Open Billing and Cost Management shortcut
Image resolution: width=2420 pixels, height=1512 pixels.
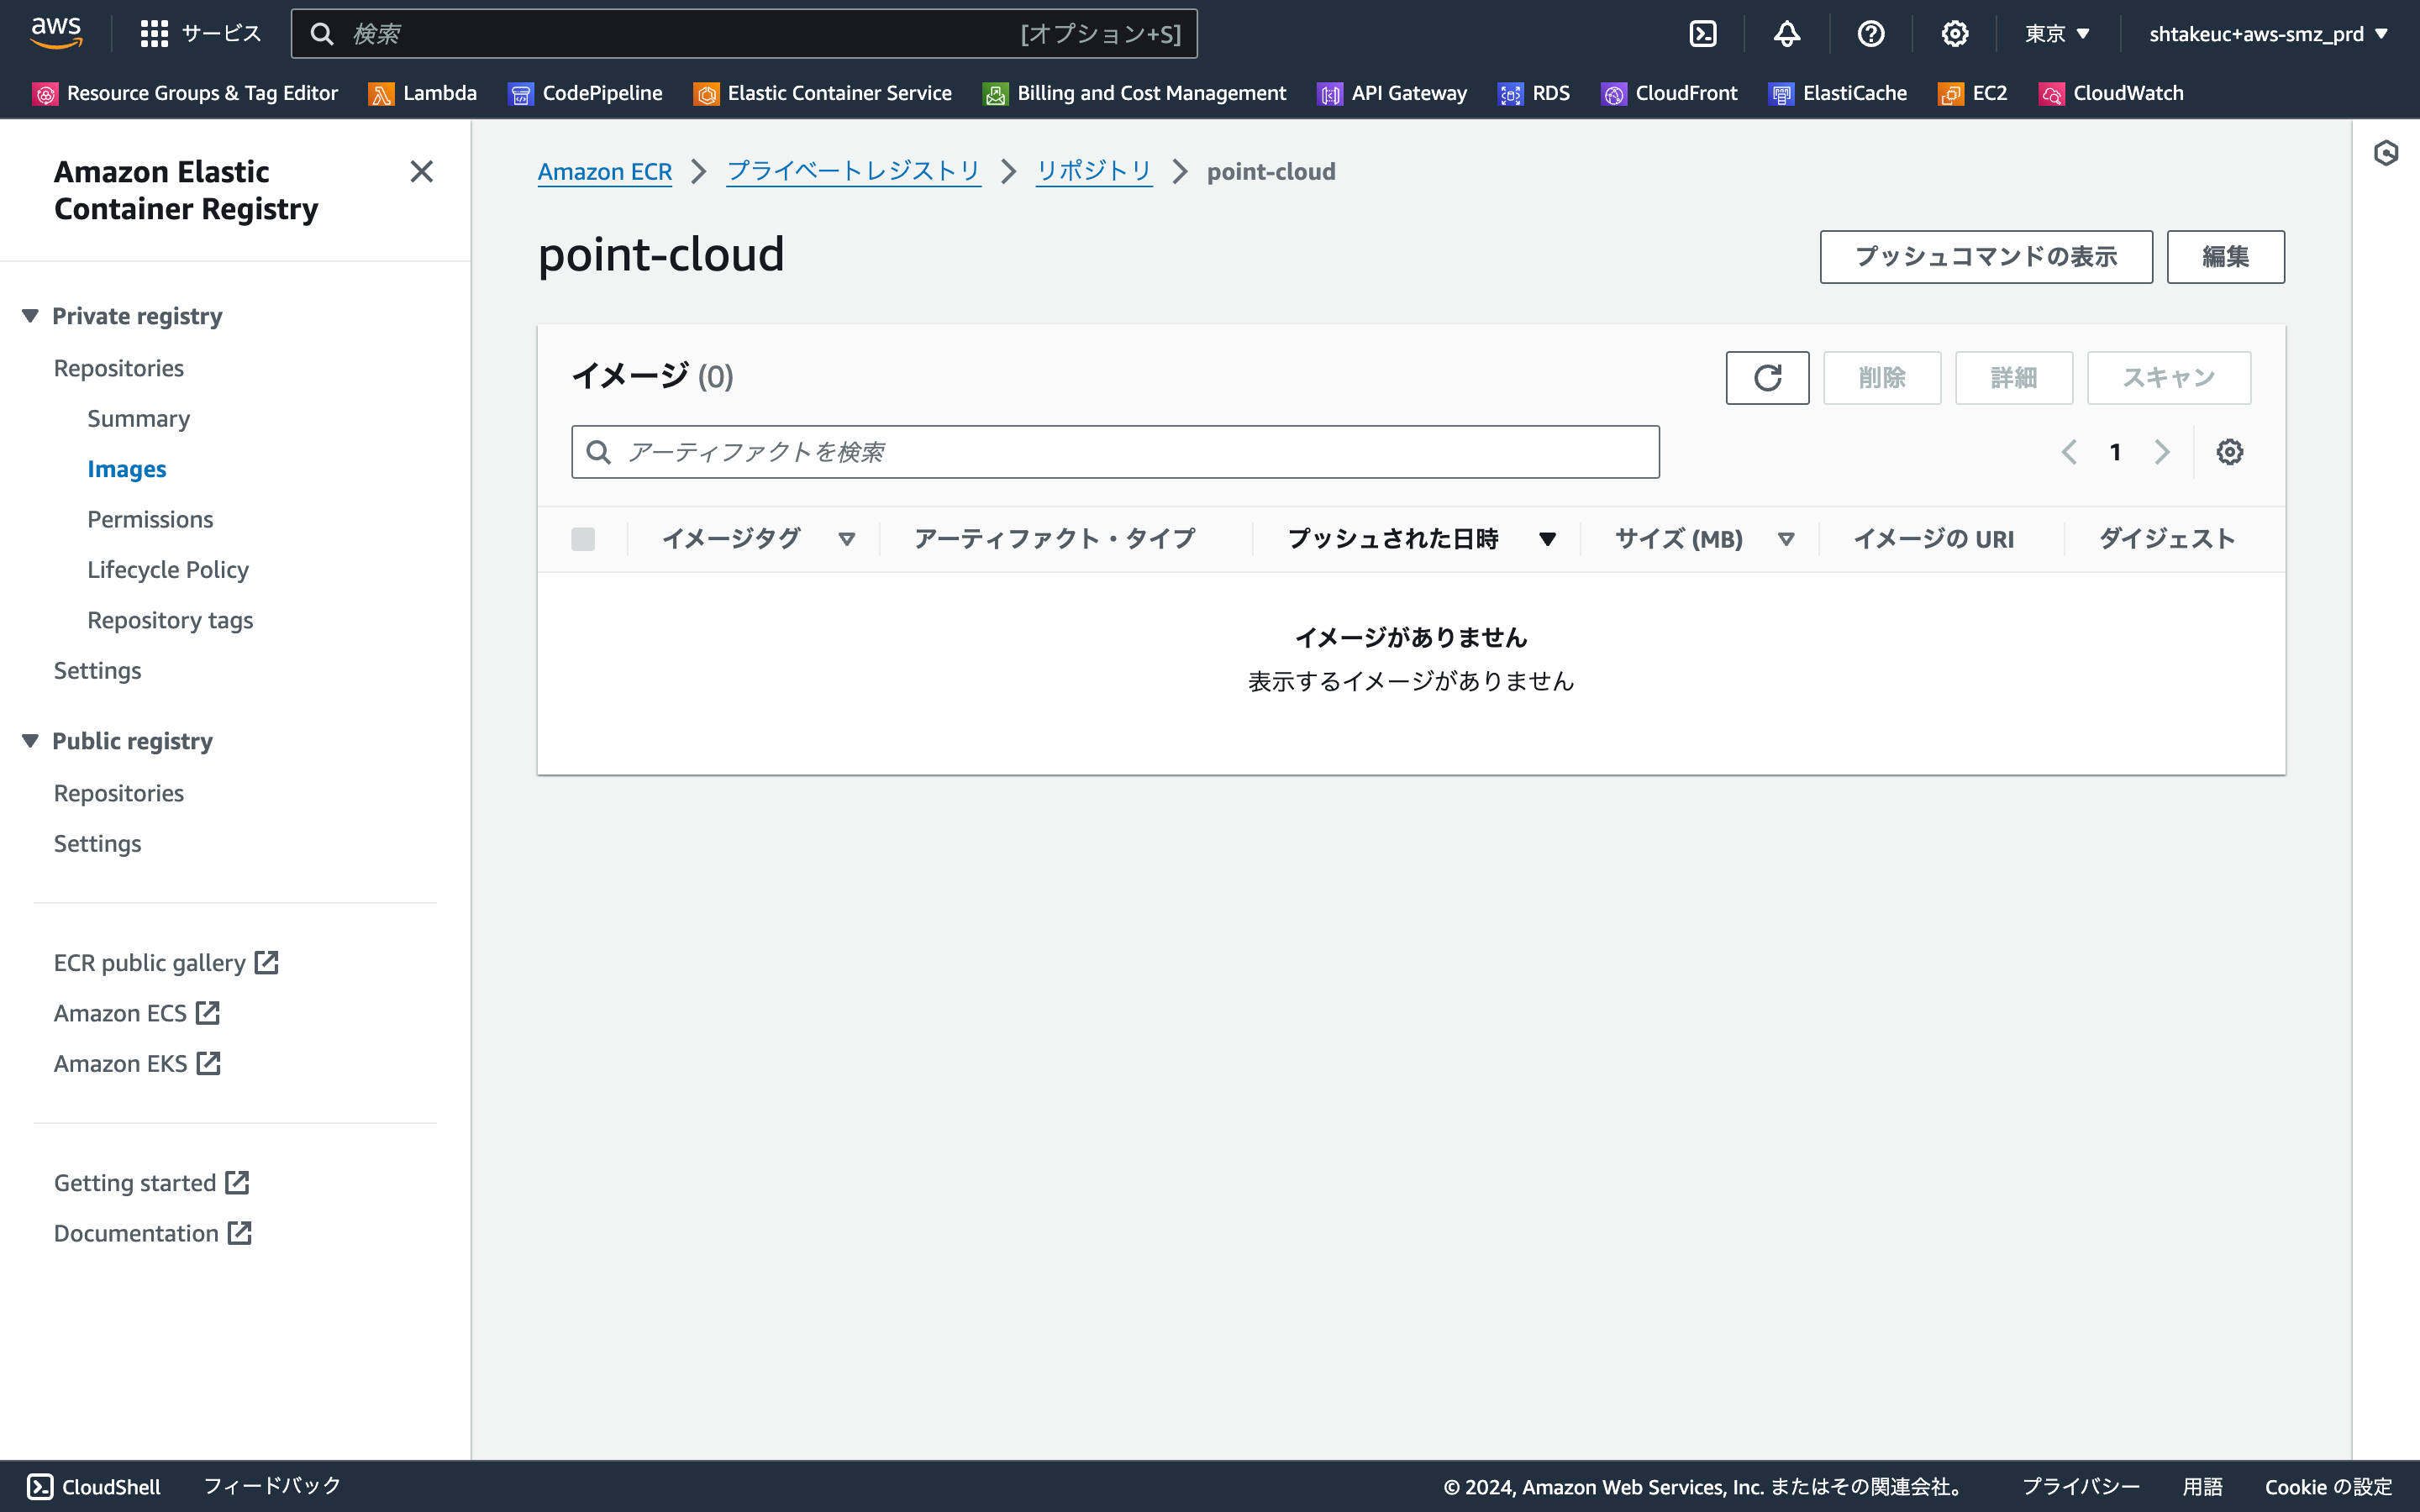pos(1134,93)
